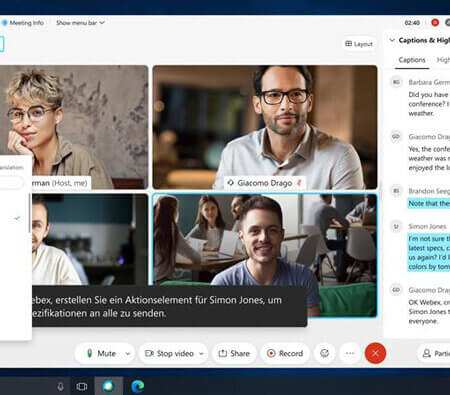Click the Task View taskbar icon
Viewport: 450px width, 395px height.
tap(82, 386)
